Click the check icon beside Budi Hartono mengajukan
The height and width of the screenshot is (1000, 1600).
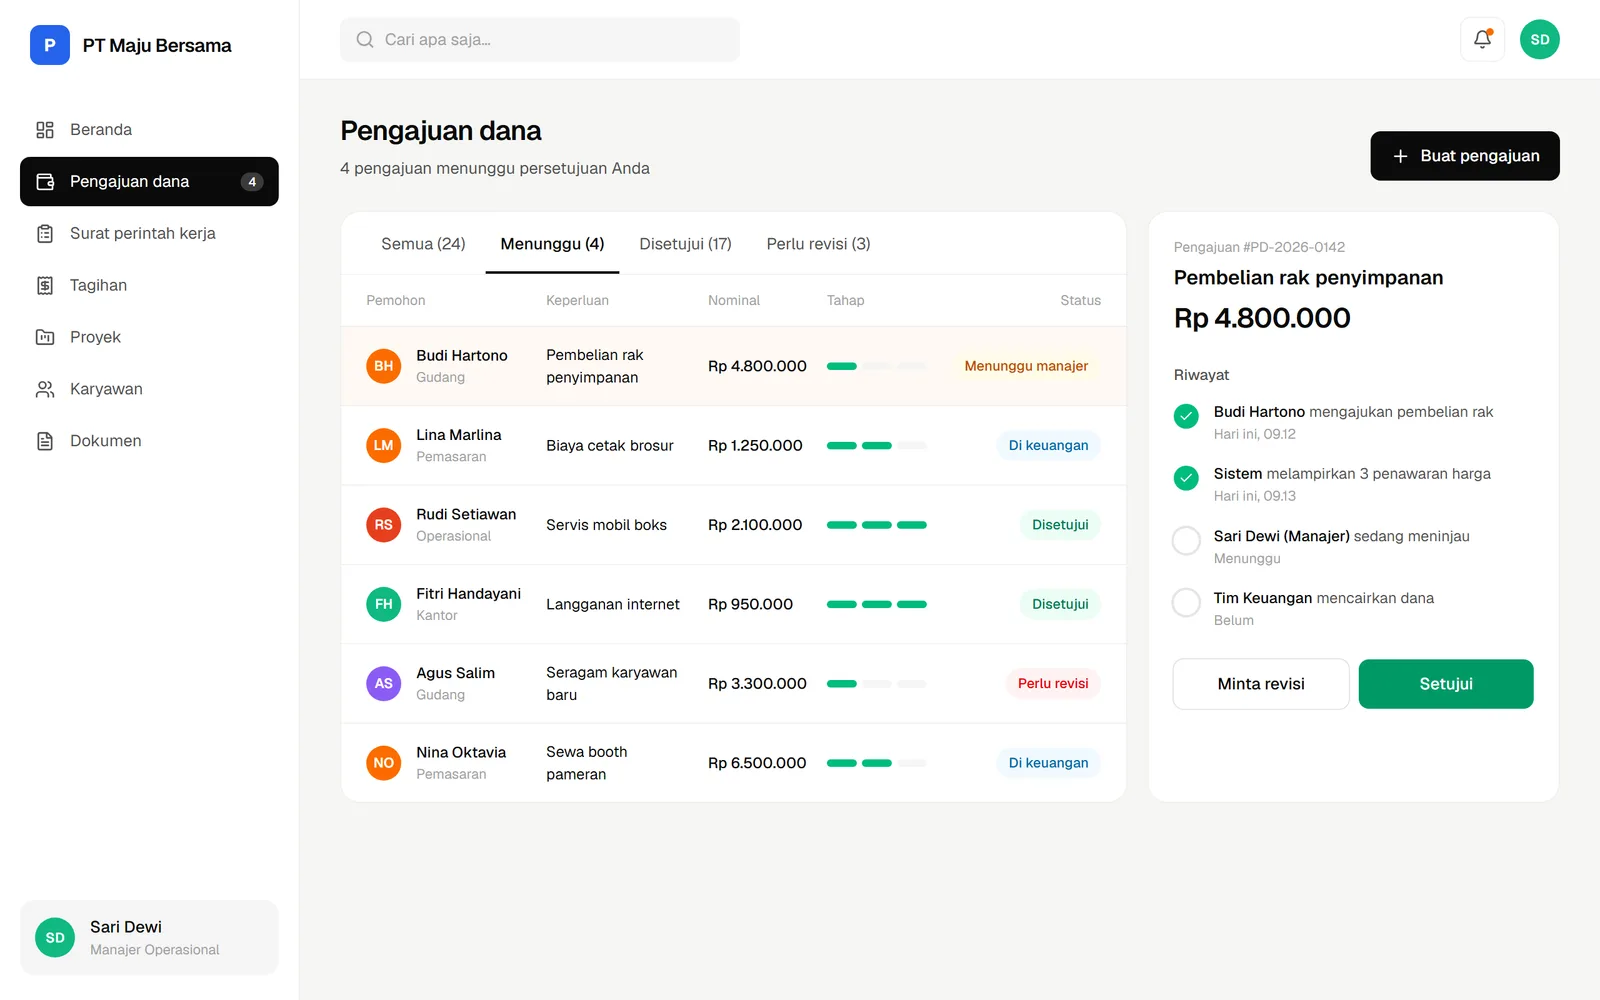tap(1186, 416)
